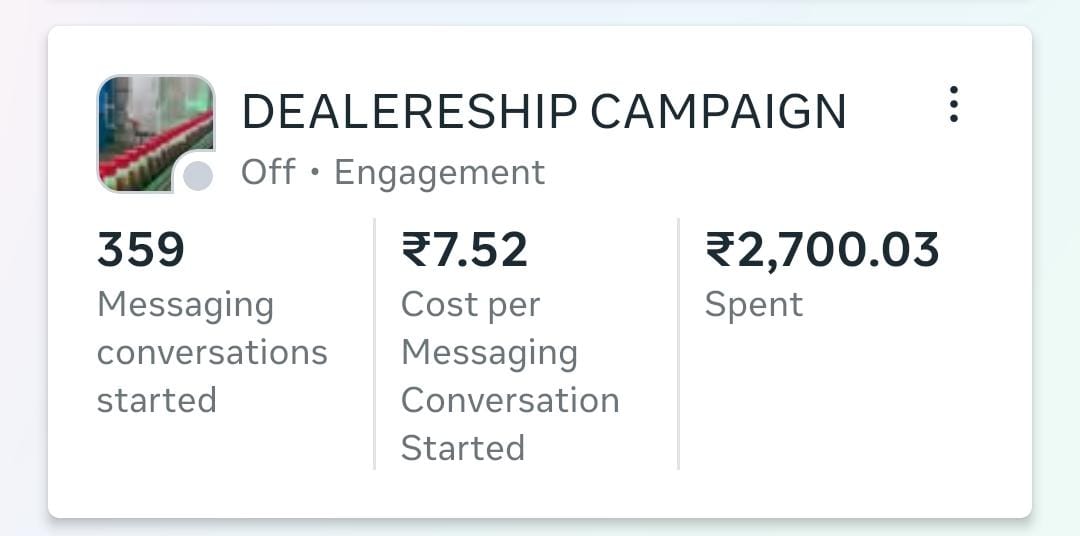Tap the Off status text

(268, 172)
